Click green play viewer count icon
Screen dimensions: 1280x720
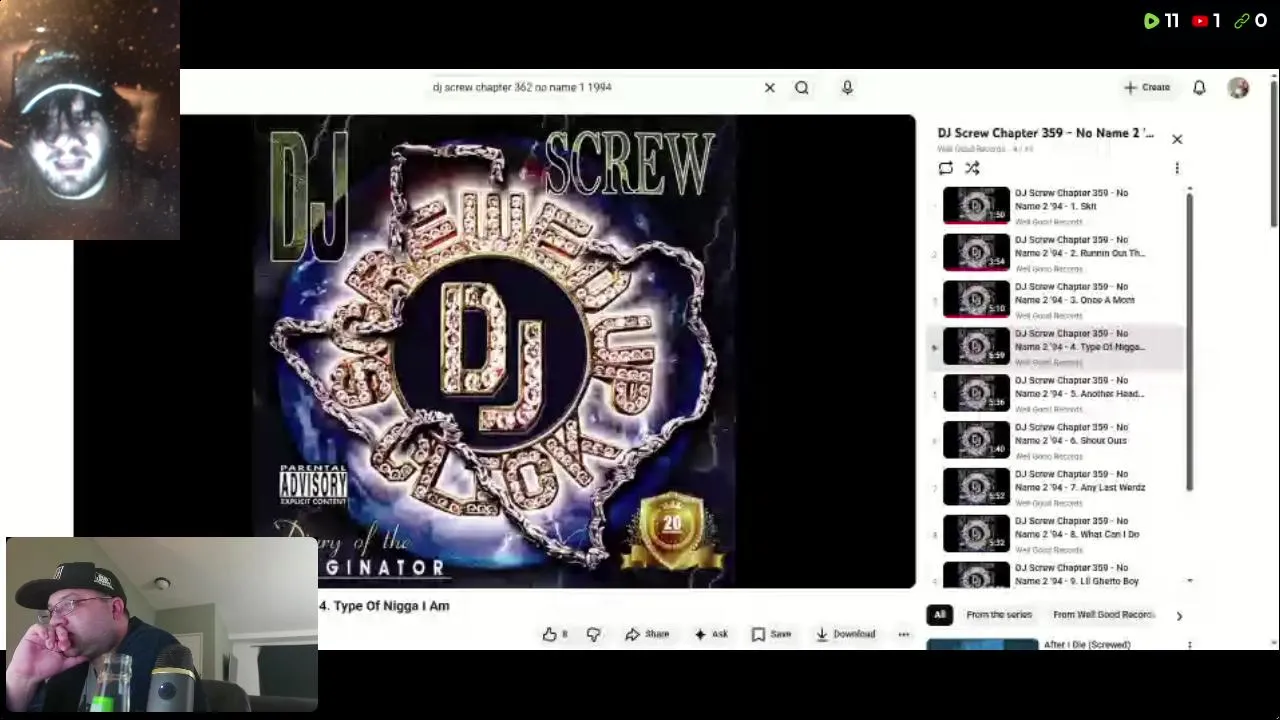[1151, 21]
